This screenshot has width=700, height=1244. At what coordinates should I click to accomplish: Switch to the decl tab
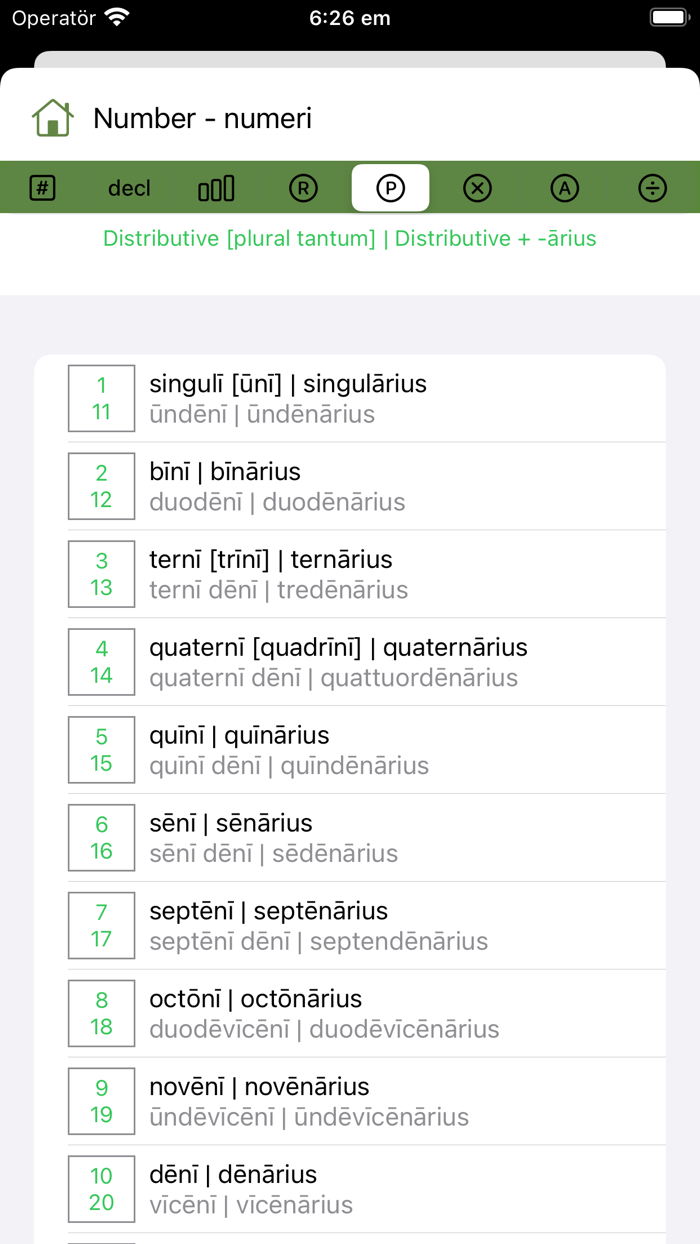point(128,188)
